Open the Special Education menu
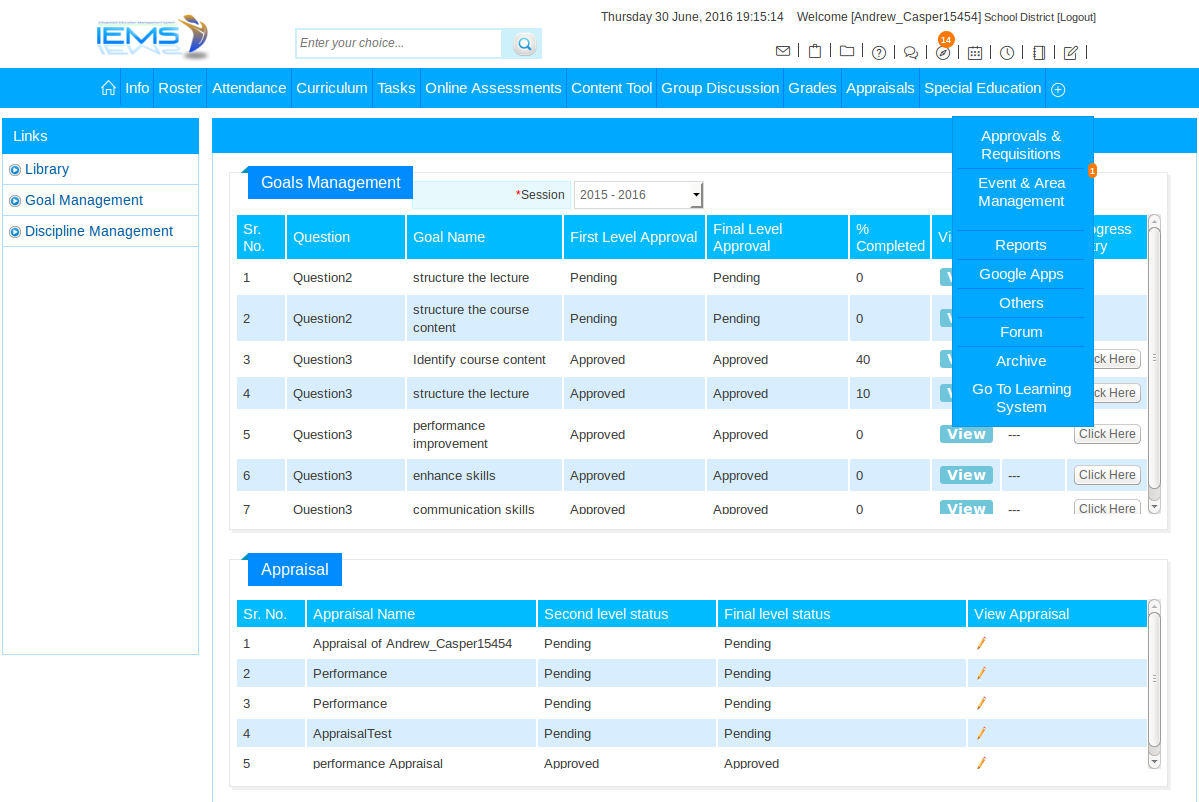1199x802 pixels. pyautogui.click(x=983, y=88)
